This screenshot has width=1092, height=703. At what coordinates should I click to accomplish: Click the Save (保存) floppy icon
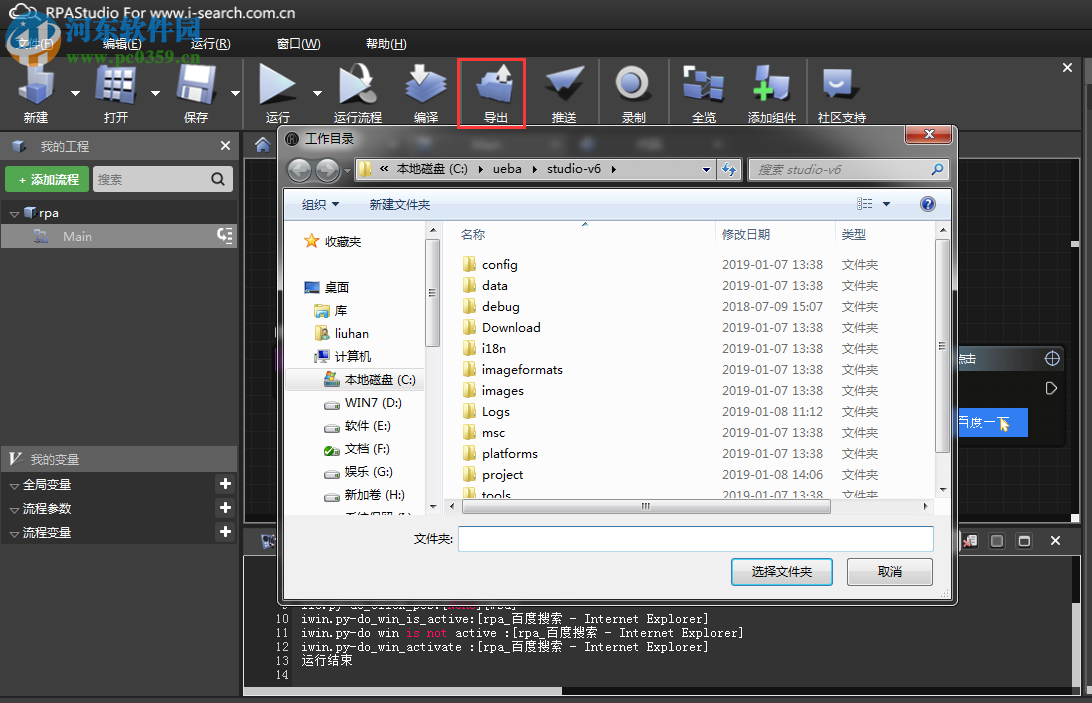(196, 85)
